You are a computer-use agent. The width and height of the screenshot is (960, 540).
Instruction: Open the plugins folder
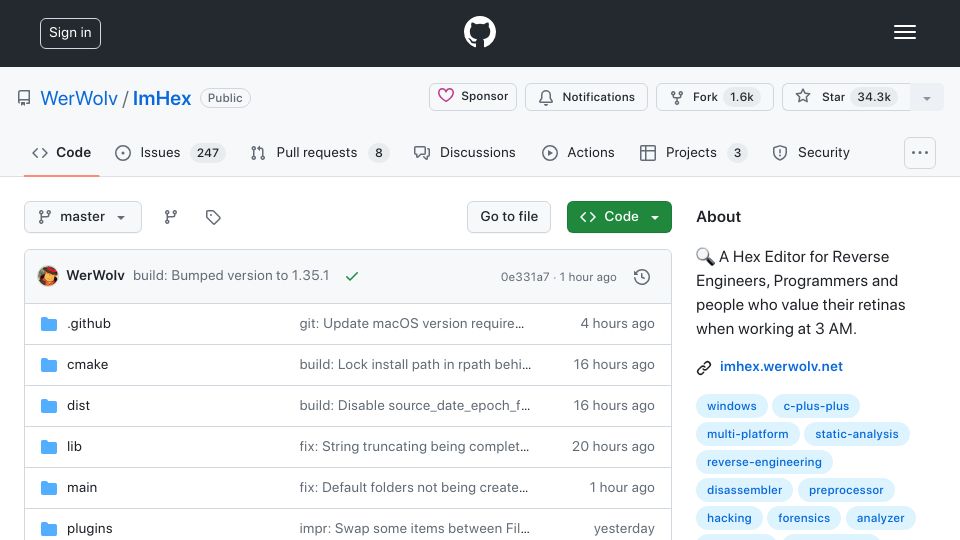(89, 528)
